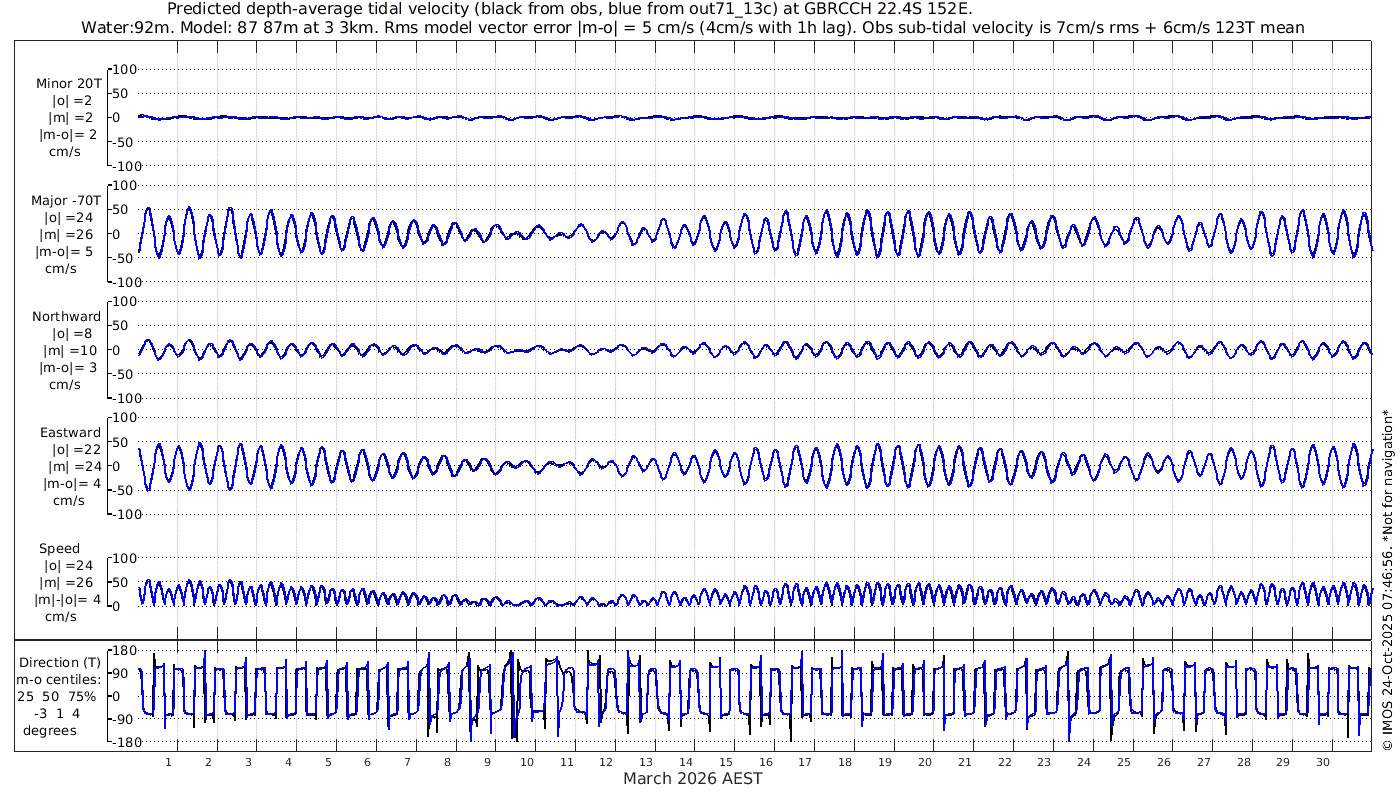Select the 'Major -70T' panel label
Viewport: 1400px width, 800px height.
(66, 201)
